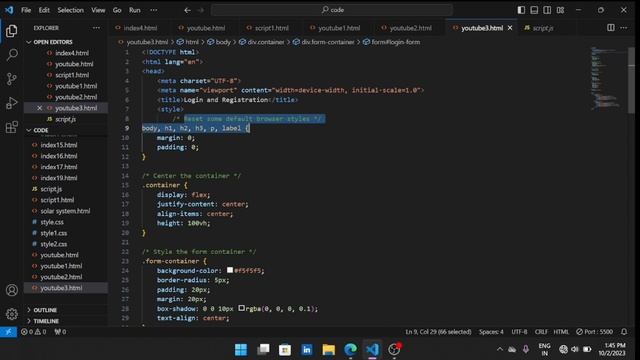Open the Run and Debug view
640x360 pixels.
12,103
